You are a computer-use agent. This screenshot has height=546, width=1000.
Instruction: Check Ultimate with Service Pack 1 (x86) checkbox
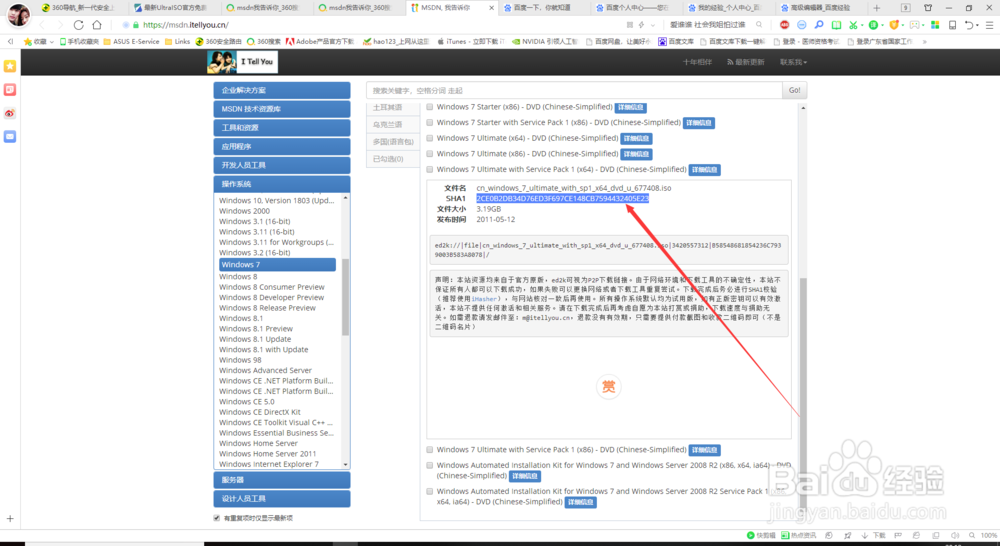(x=430, y=450)
